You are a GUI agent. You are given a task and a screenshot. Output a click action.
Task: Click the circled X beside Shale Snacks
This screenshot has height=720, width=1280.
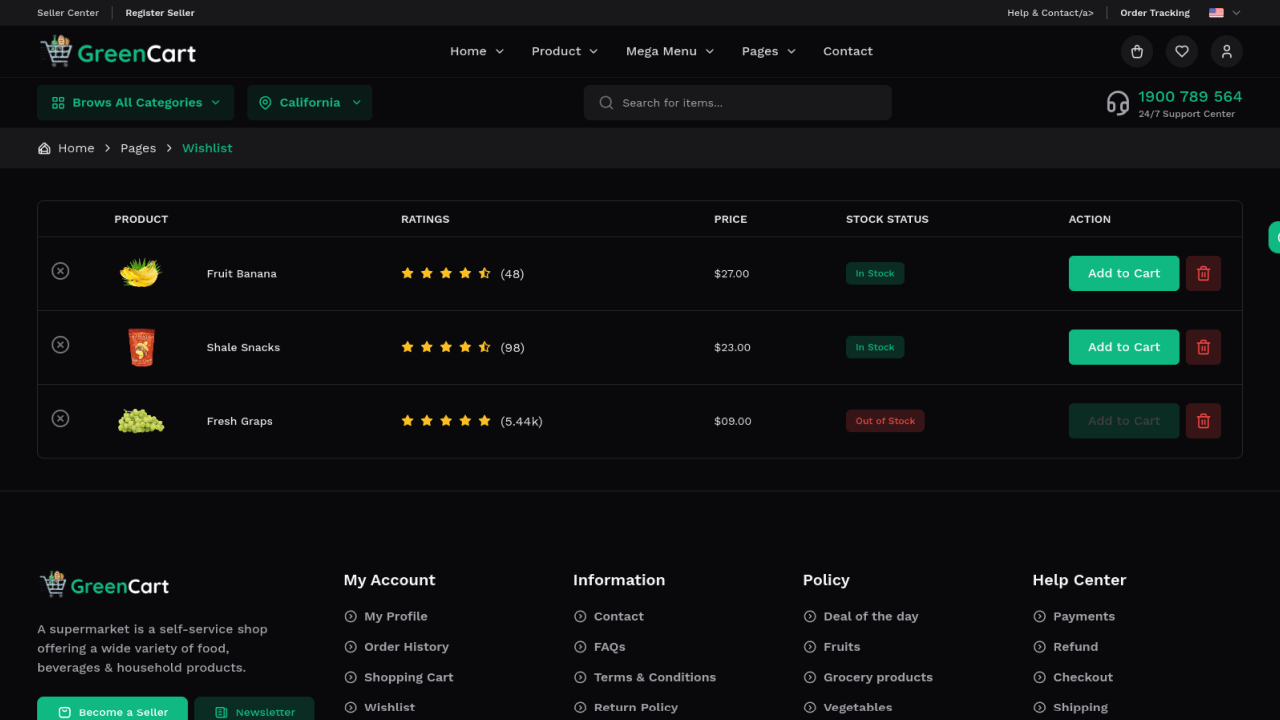[61, 345]
